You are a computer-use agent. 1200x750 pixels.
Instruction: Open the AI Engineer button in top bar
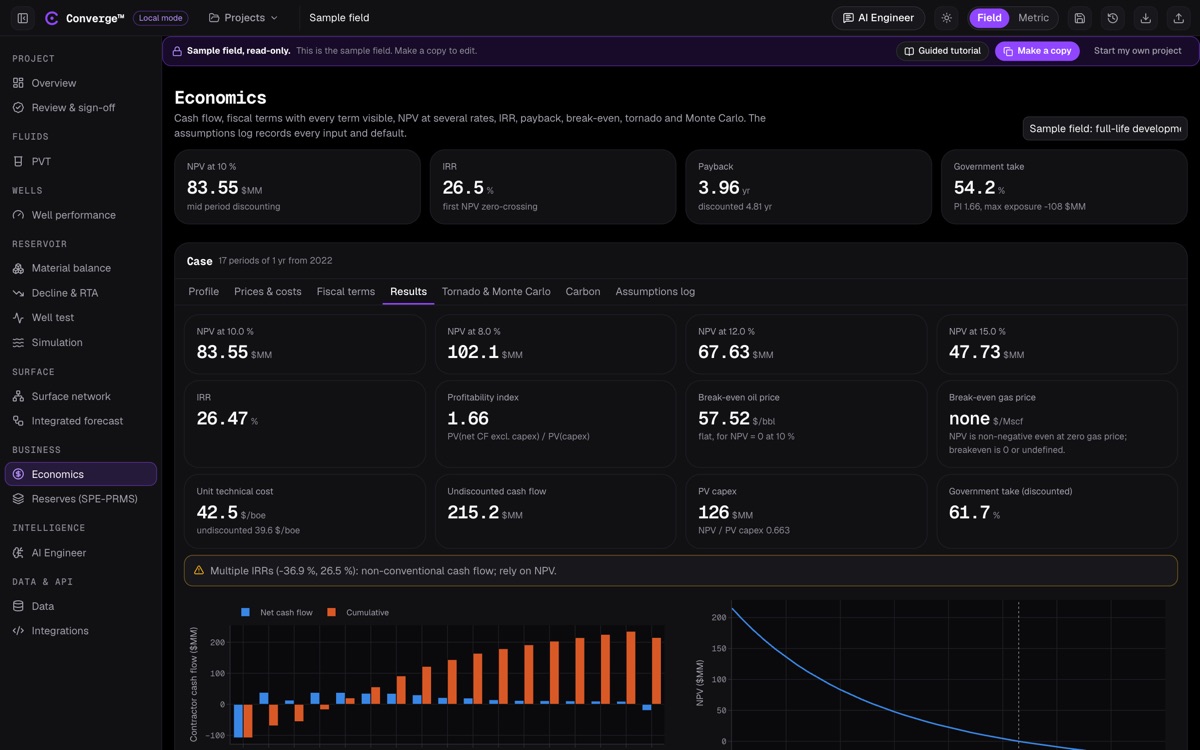(878, 18)
